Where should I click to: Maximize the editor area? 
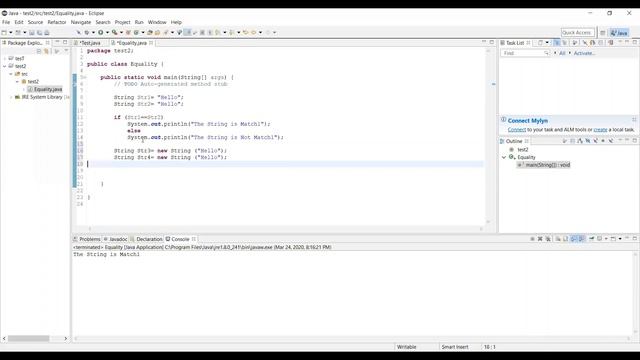(x=491, y=42)
